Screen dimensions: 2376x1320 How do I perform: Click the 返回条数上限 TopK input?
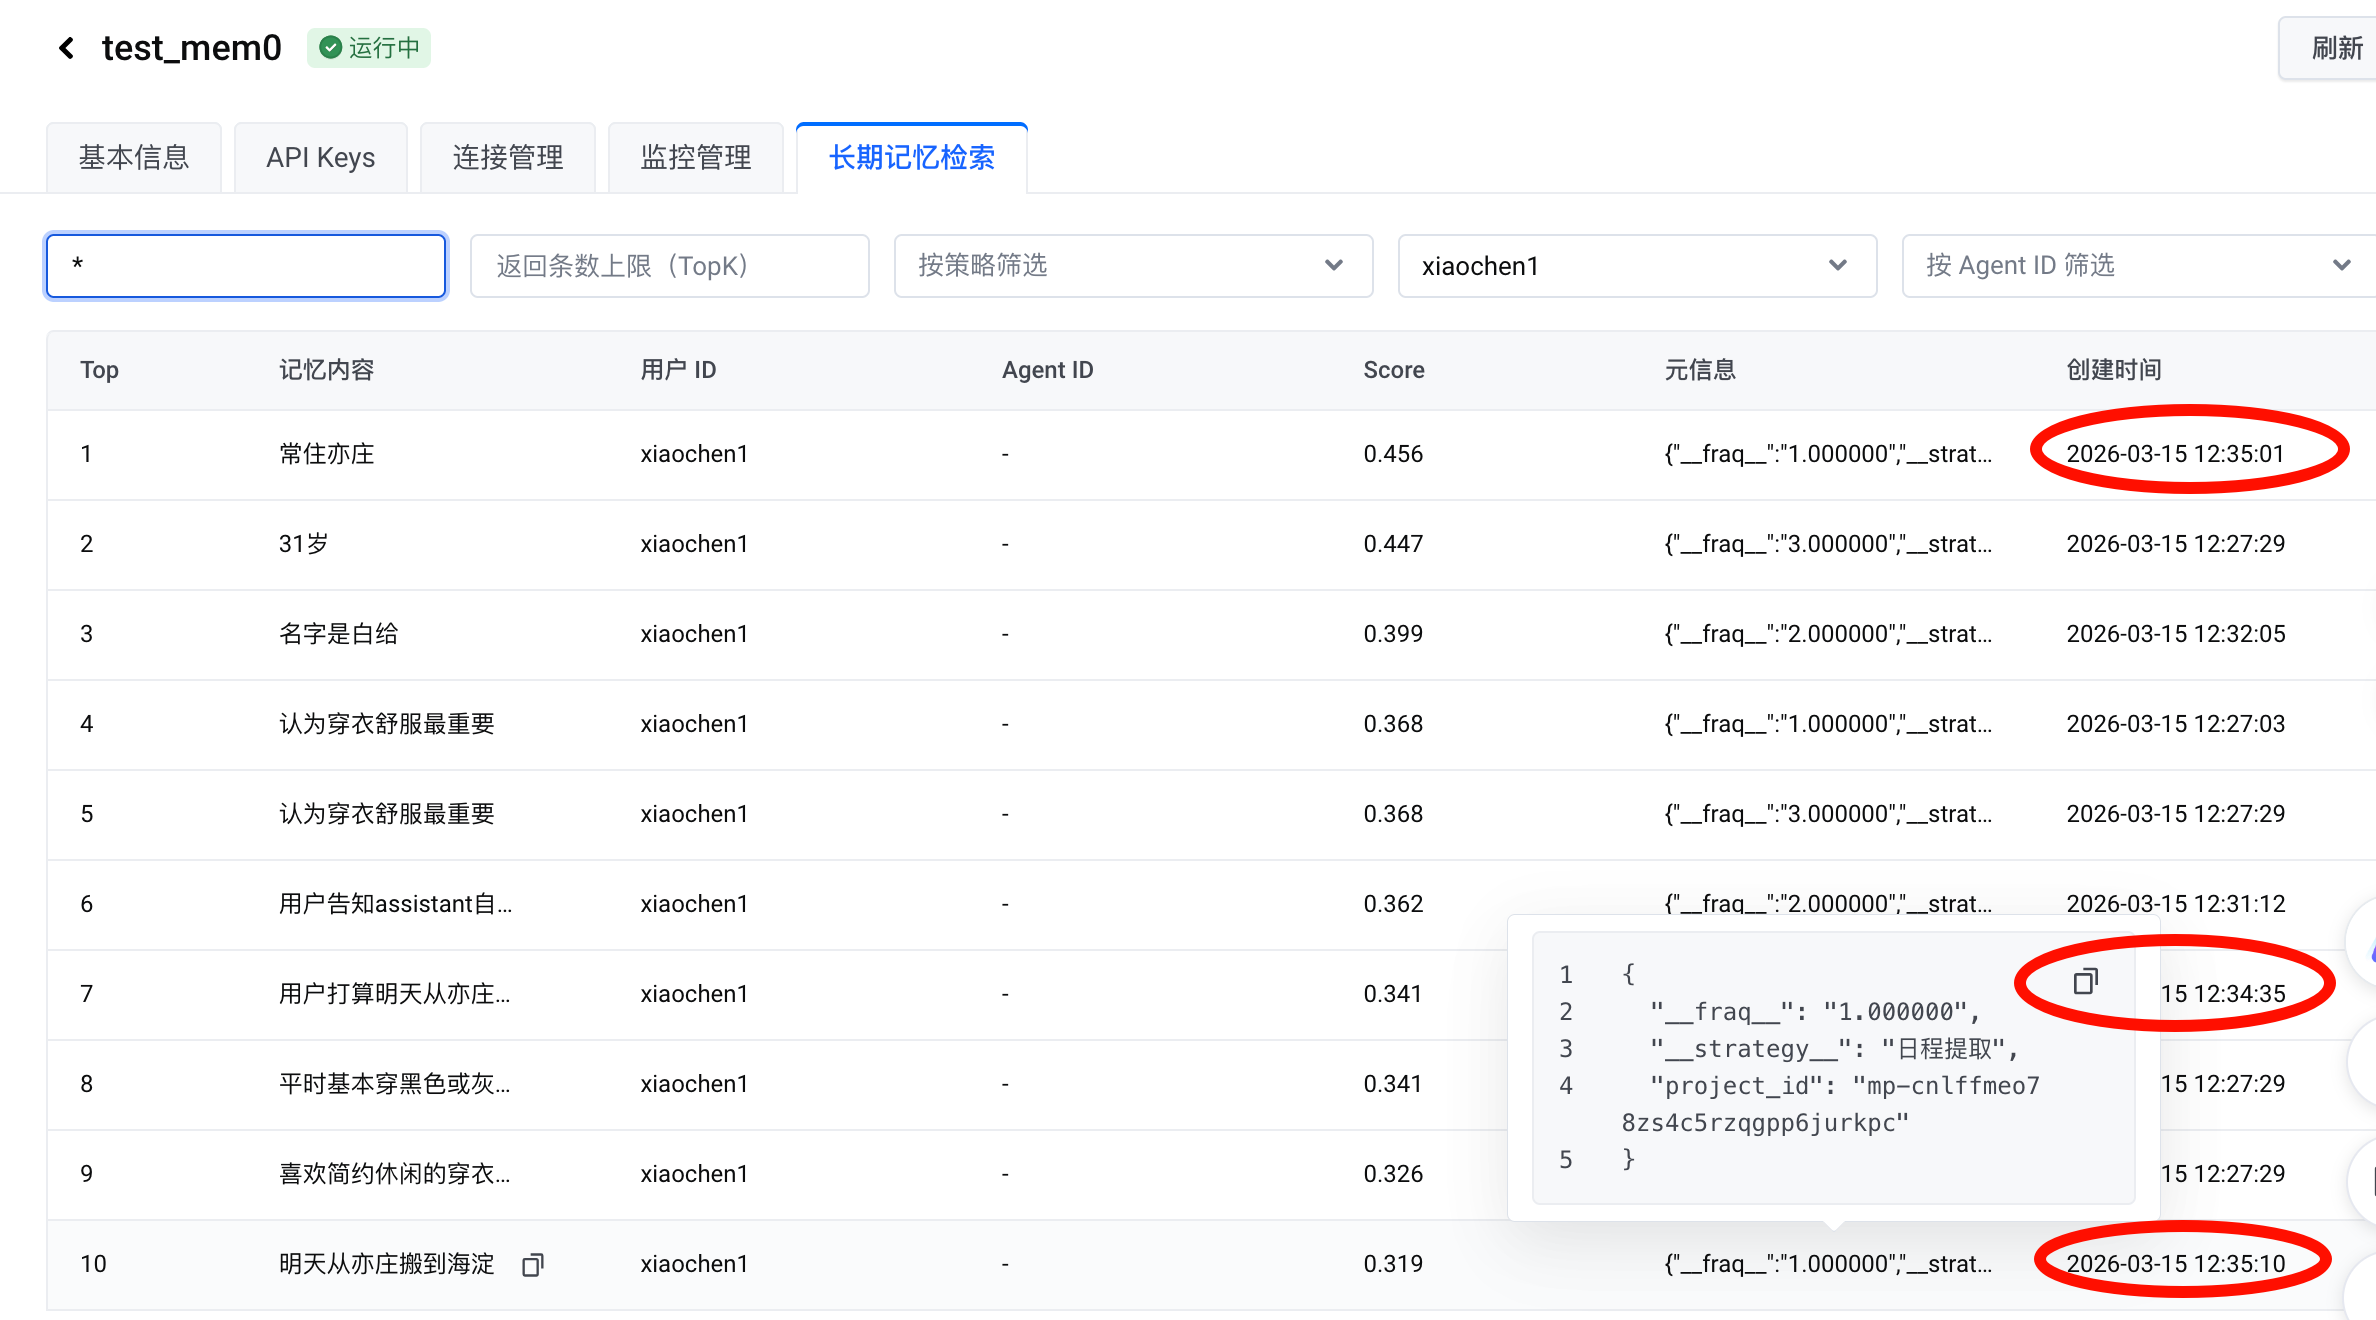669,265
